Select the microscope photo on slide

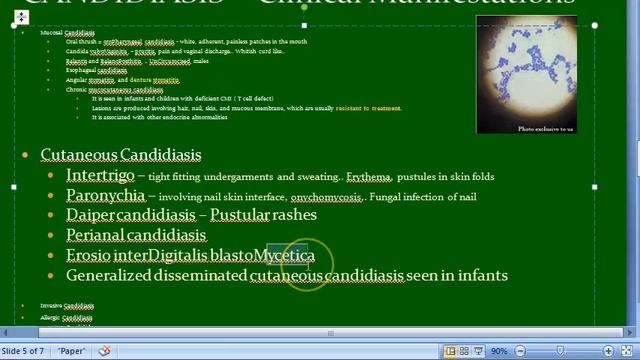tap(527, 75)
